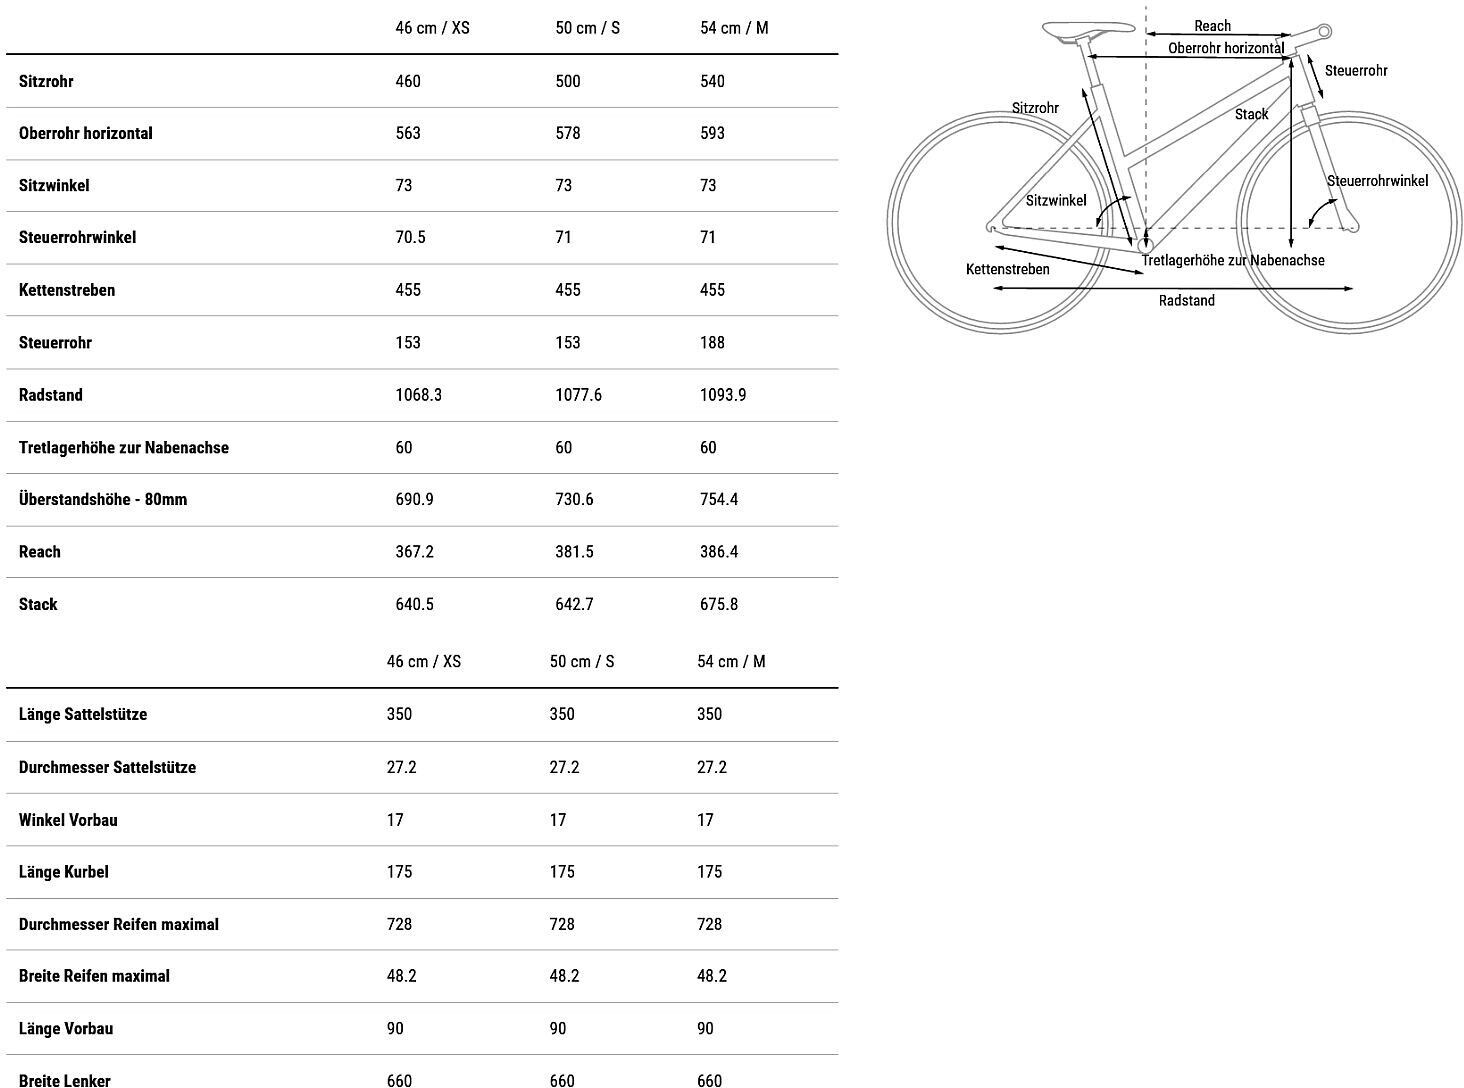Select the Kettenstreben label in the diagram
This screenshot has width=1464, height=1088.
(1007, 269)
